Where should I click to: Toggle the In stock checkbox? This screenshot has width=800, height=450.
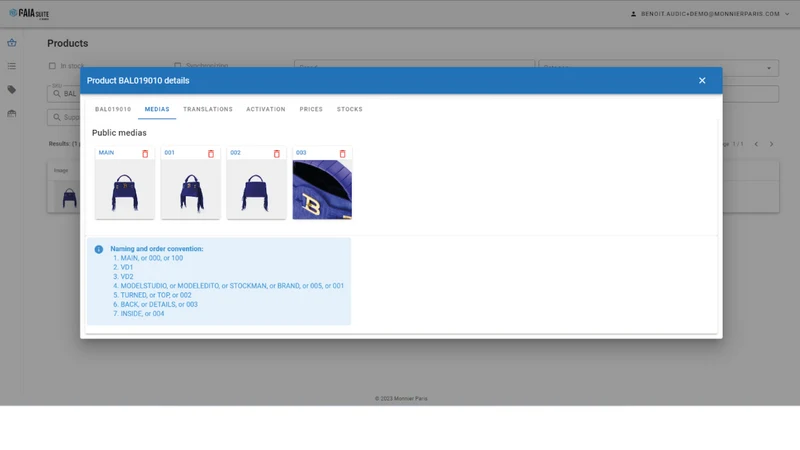[52, 66]
